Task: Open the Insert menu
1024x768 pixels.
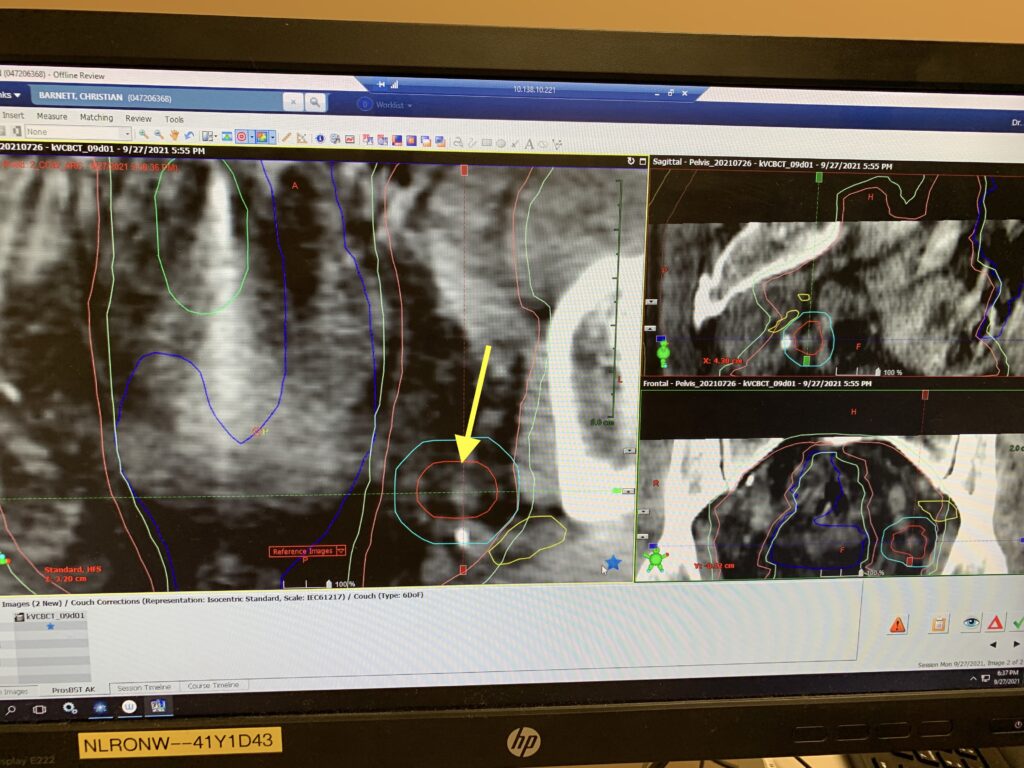Action: coord(13,115)
